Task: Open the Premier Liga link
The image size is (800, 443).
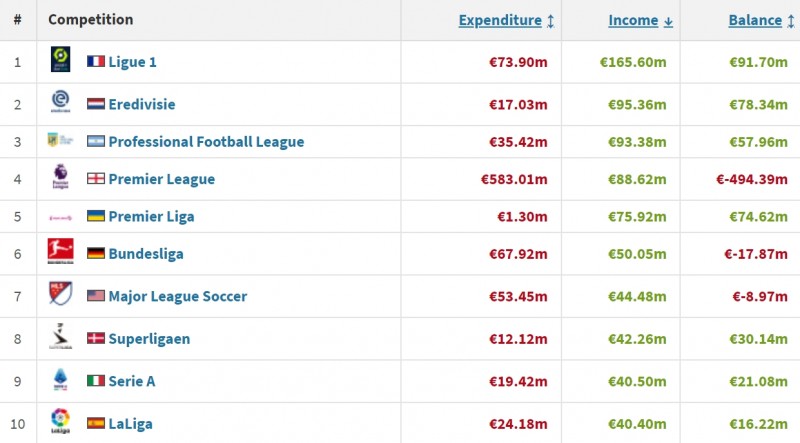Action: tap(151, 217)
